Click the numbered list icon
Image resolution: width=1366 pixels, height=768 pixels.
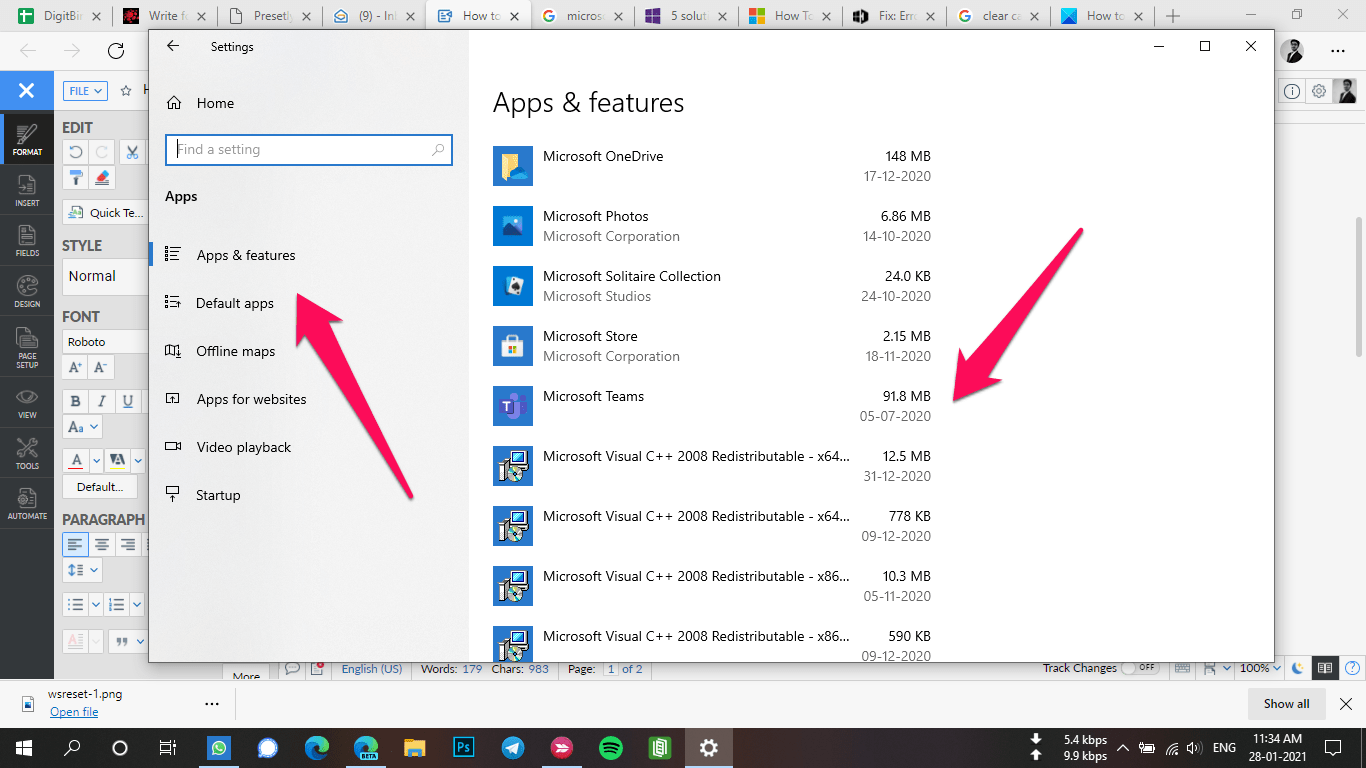117,605
